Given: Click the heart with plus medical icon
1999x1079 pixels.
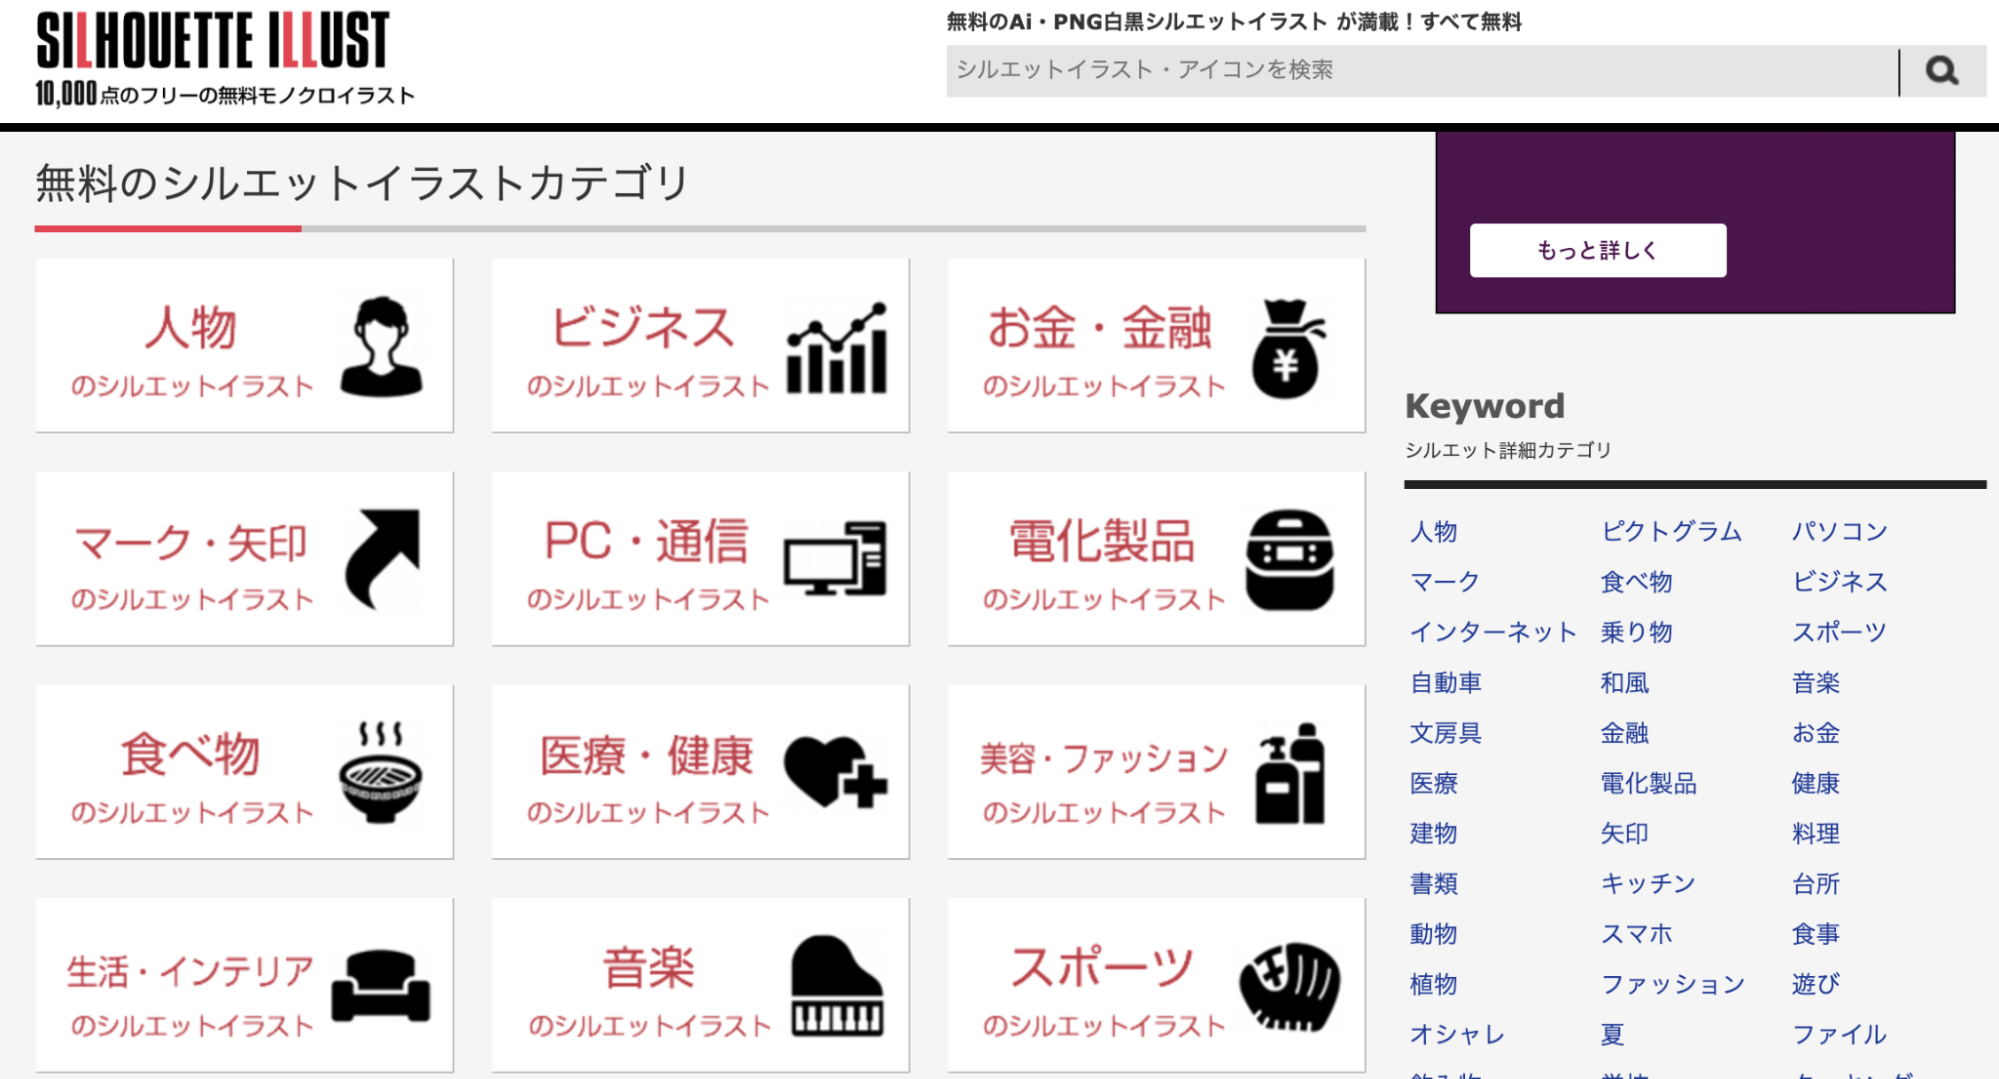Looking at the screenshot, I should pyautogui.click(x=836, y=772).
